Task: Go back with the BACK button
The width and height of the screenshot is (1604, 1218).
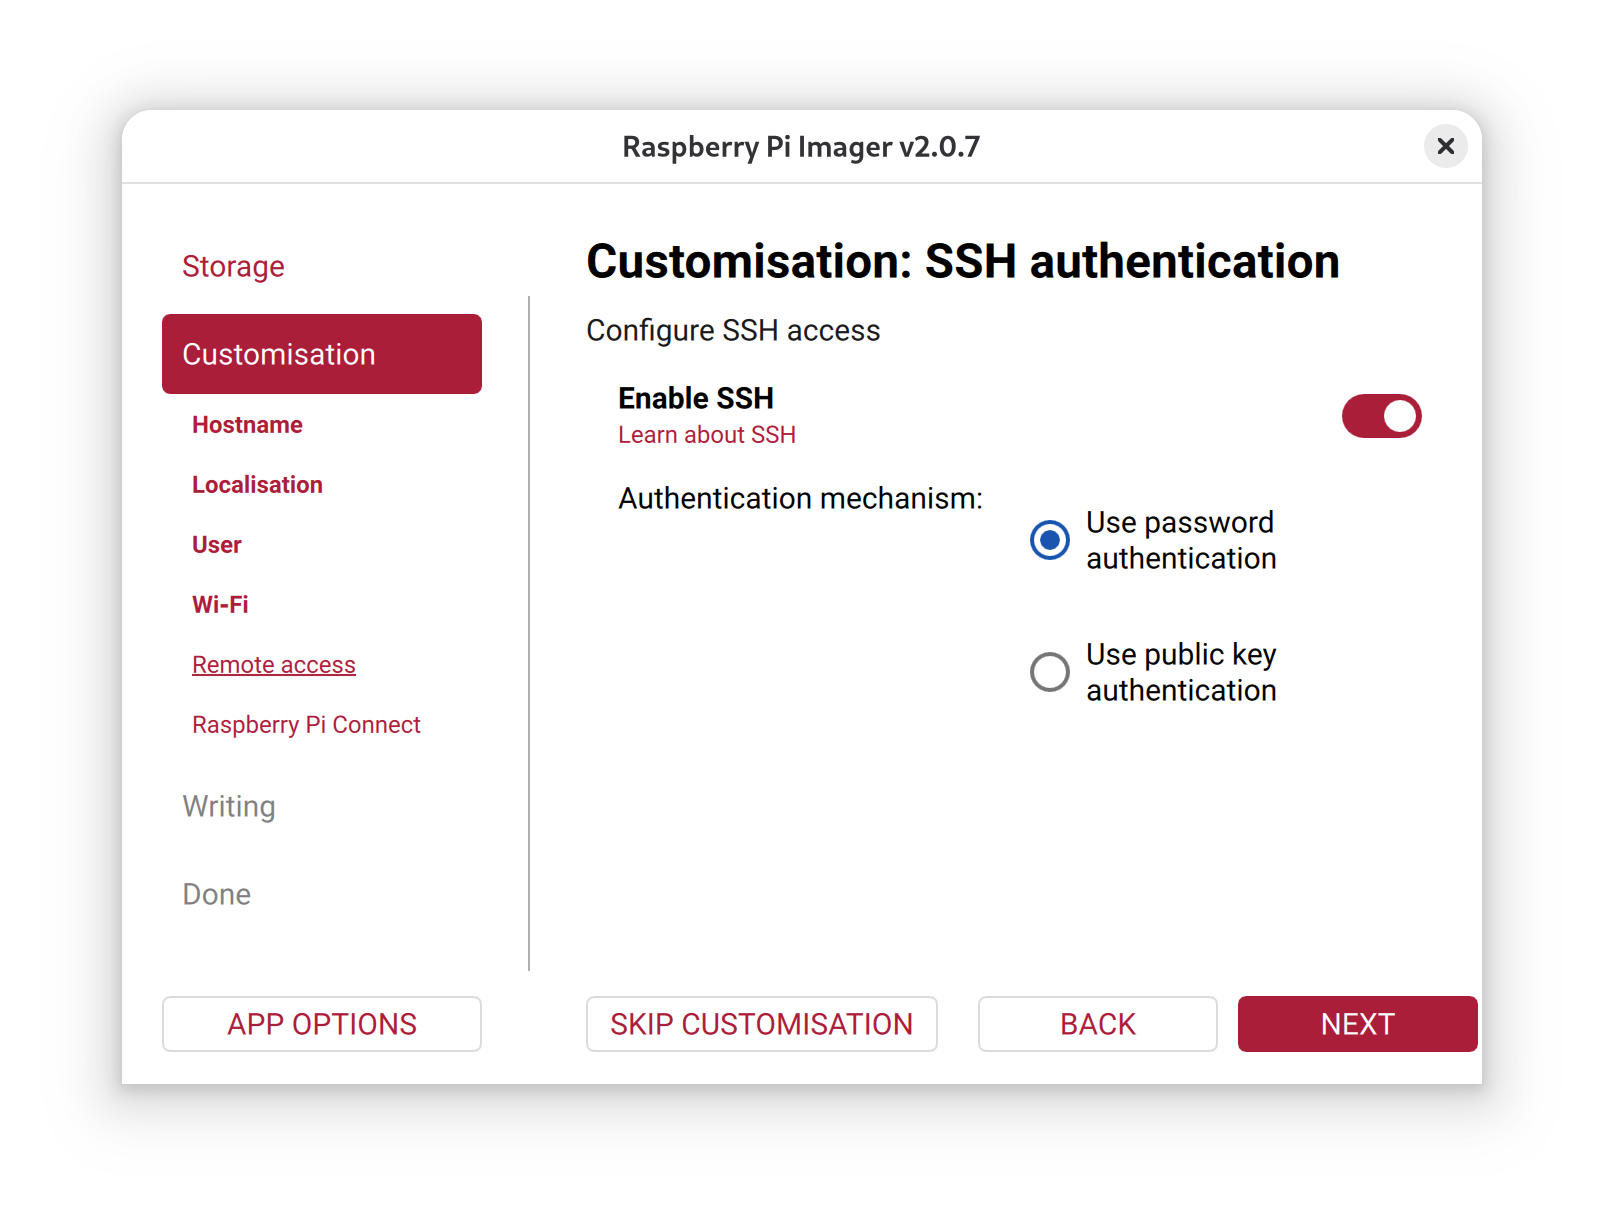Action: click(1098, 1024)
